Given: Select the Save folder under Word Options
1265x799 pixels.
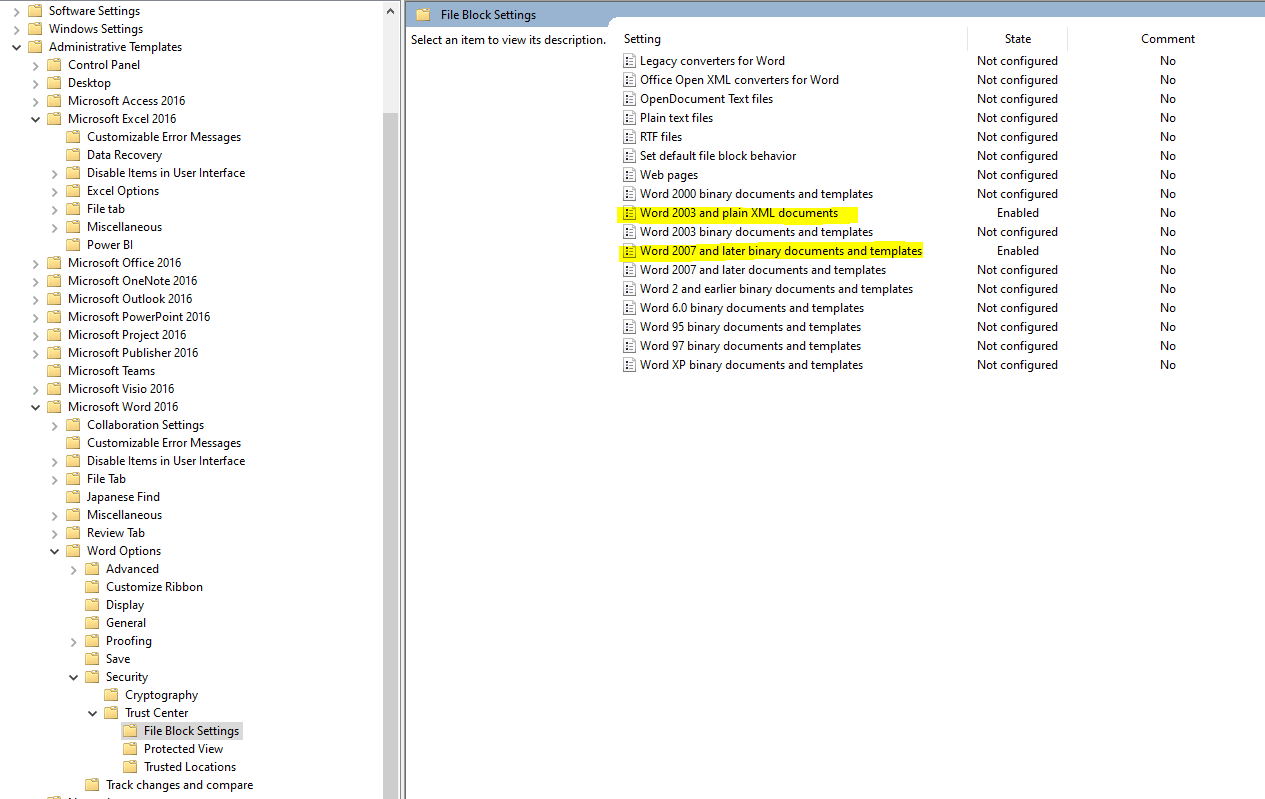Looking at the screenshot, I should (x=118, y=659).
